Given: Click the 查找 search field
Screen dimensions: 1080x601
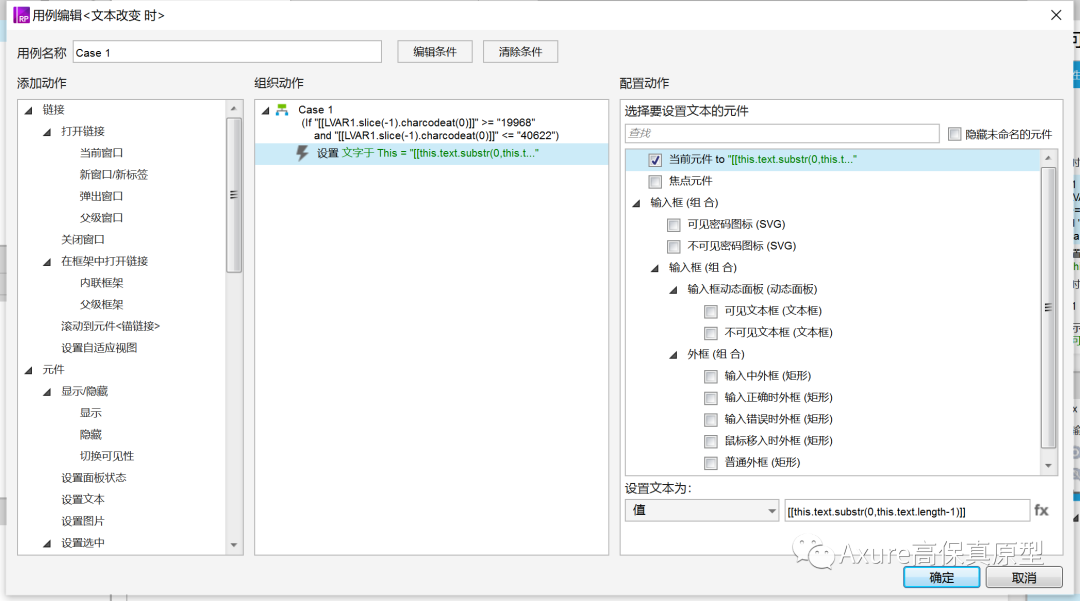Looking at the screenshot, I should (782, 134).
